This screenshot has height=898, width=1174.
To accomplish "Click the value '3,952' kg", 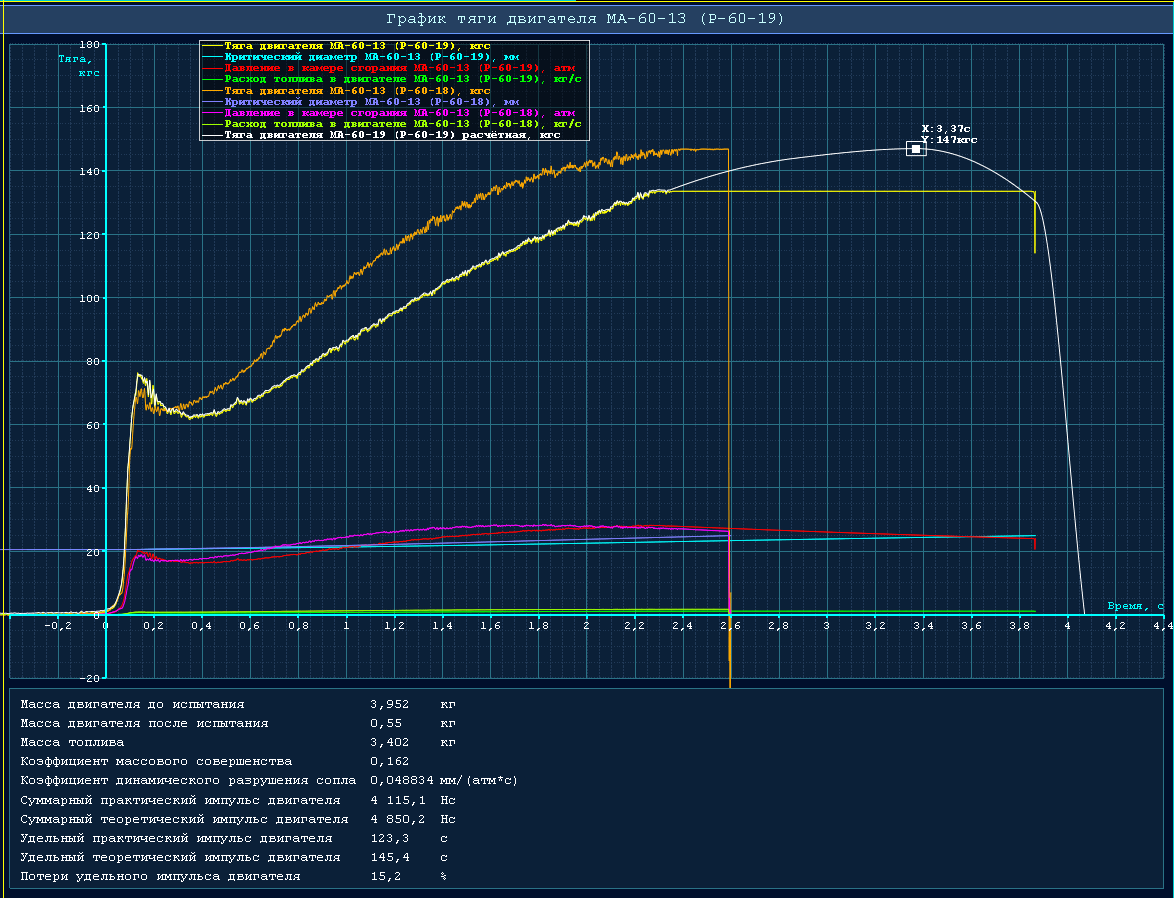I will tap(389, 705).
